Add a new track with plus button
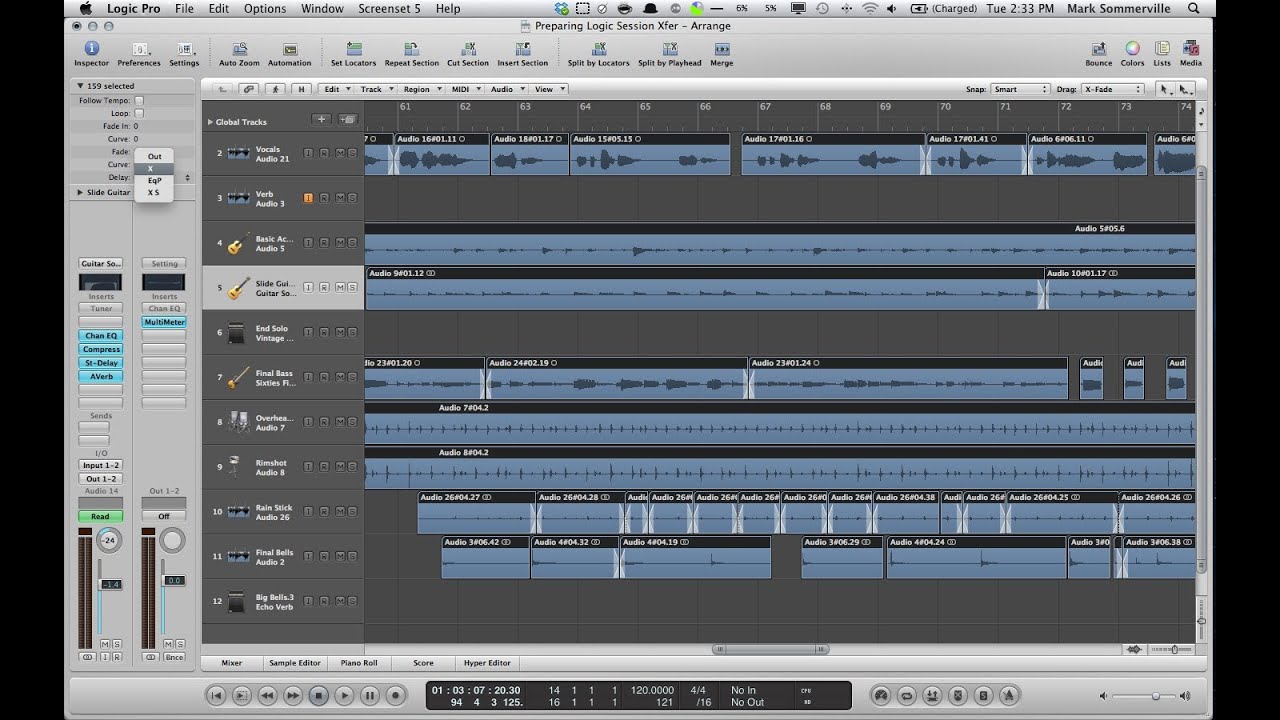 [321, 120]
